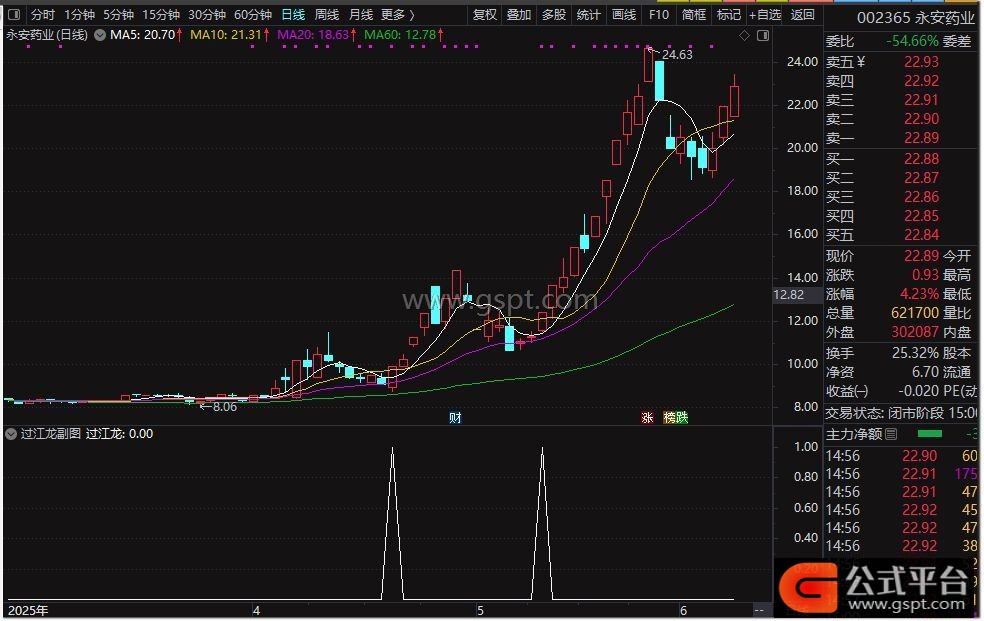The width and height of the screenshot is (984, 621).
Task: Toggle the left sidebar panel icon
Action: tap(14, 14)
